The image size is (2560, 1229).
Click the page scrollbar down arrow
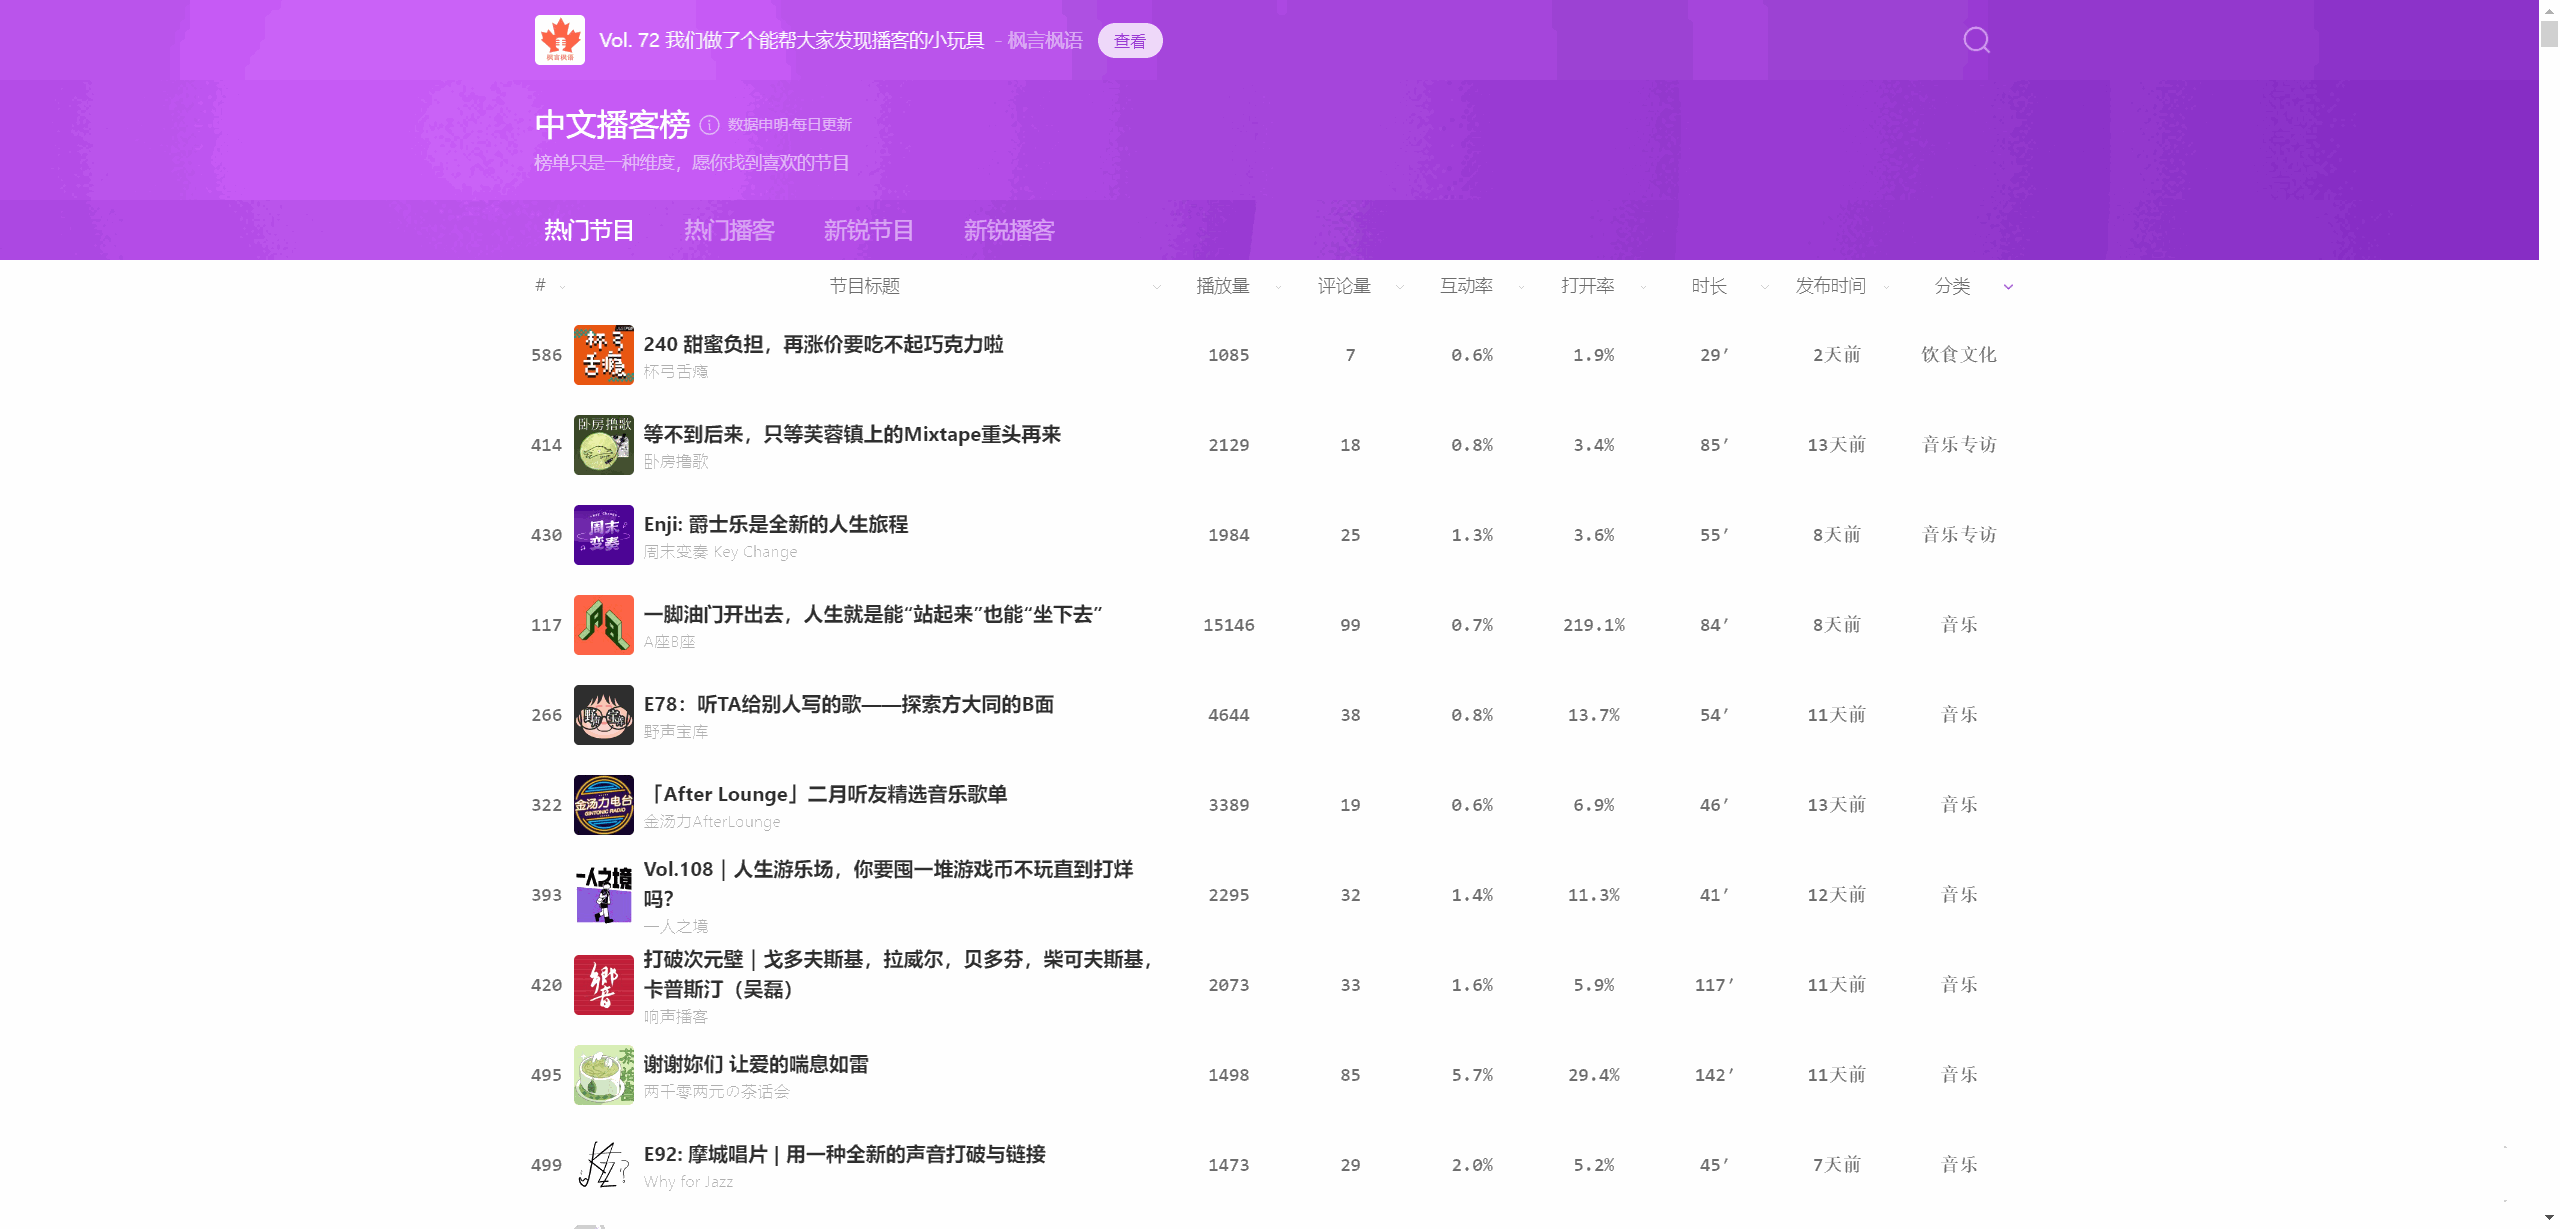point(2549,1218)
